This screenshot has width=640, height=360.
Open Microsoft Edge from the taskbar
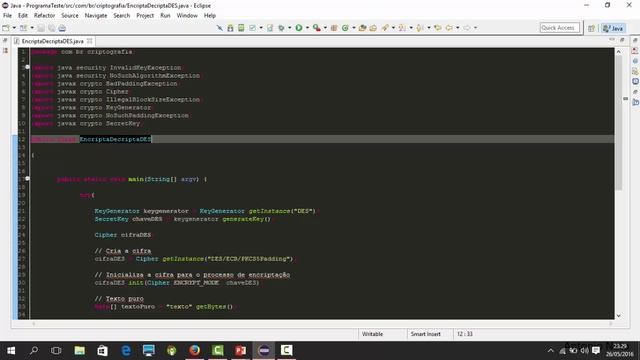(x=126, y=350)
